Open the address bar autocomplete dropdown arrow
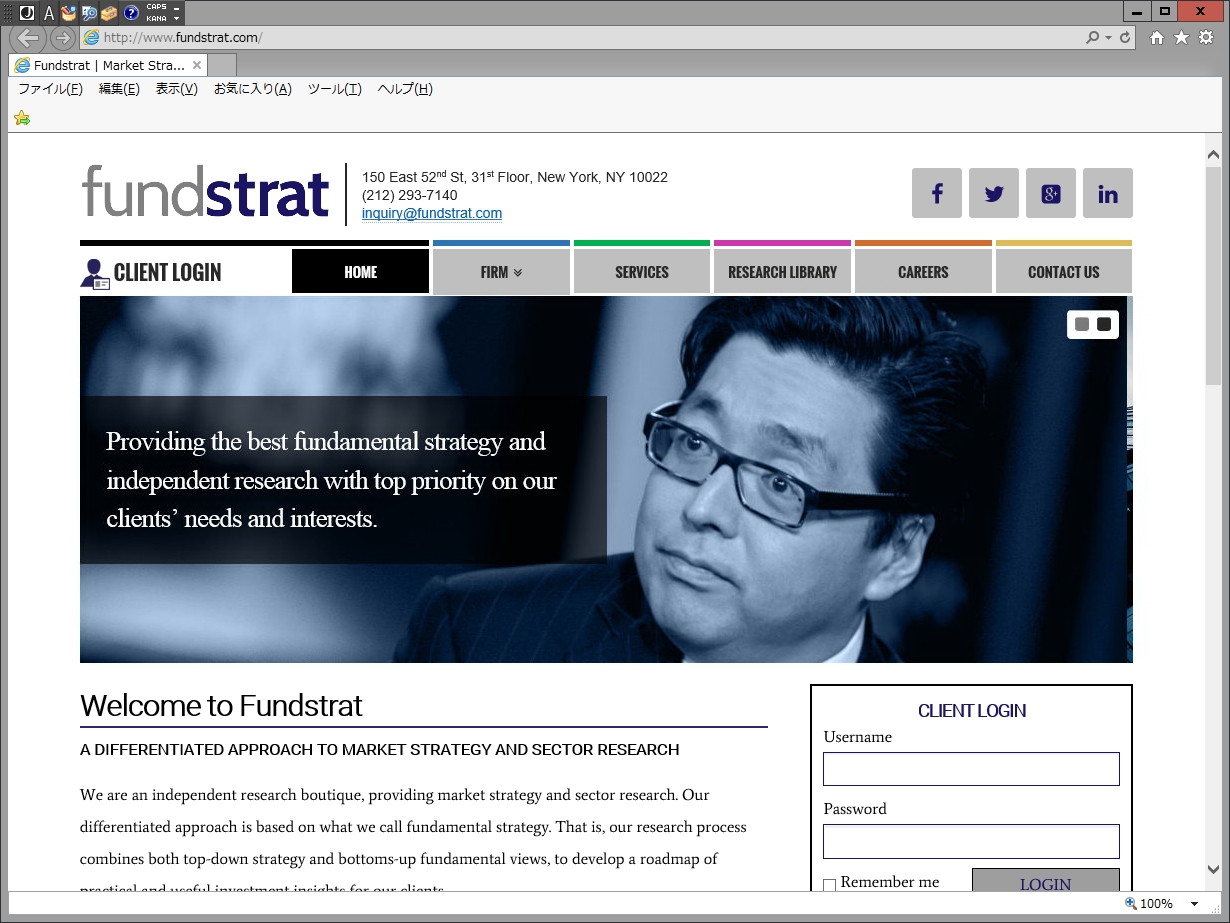 (1108, 38)
